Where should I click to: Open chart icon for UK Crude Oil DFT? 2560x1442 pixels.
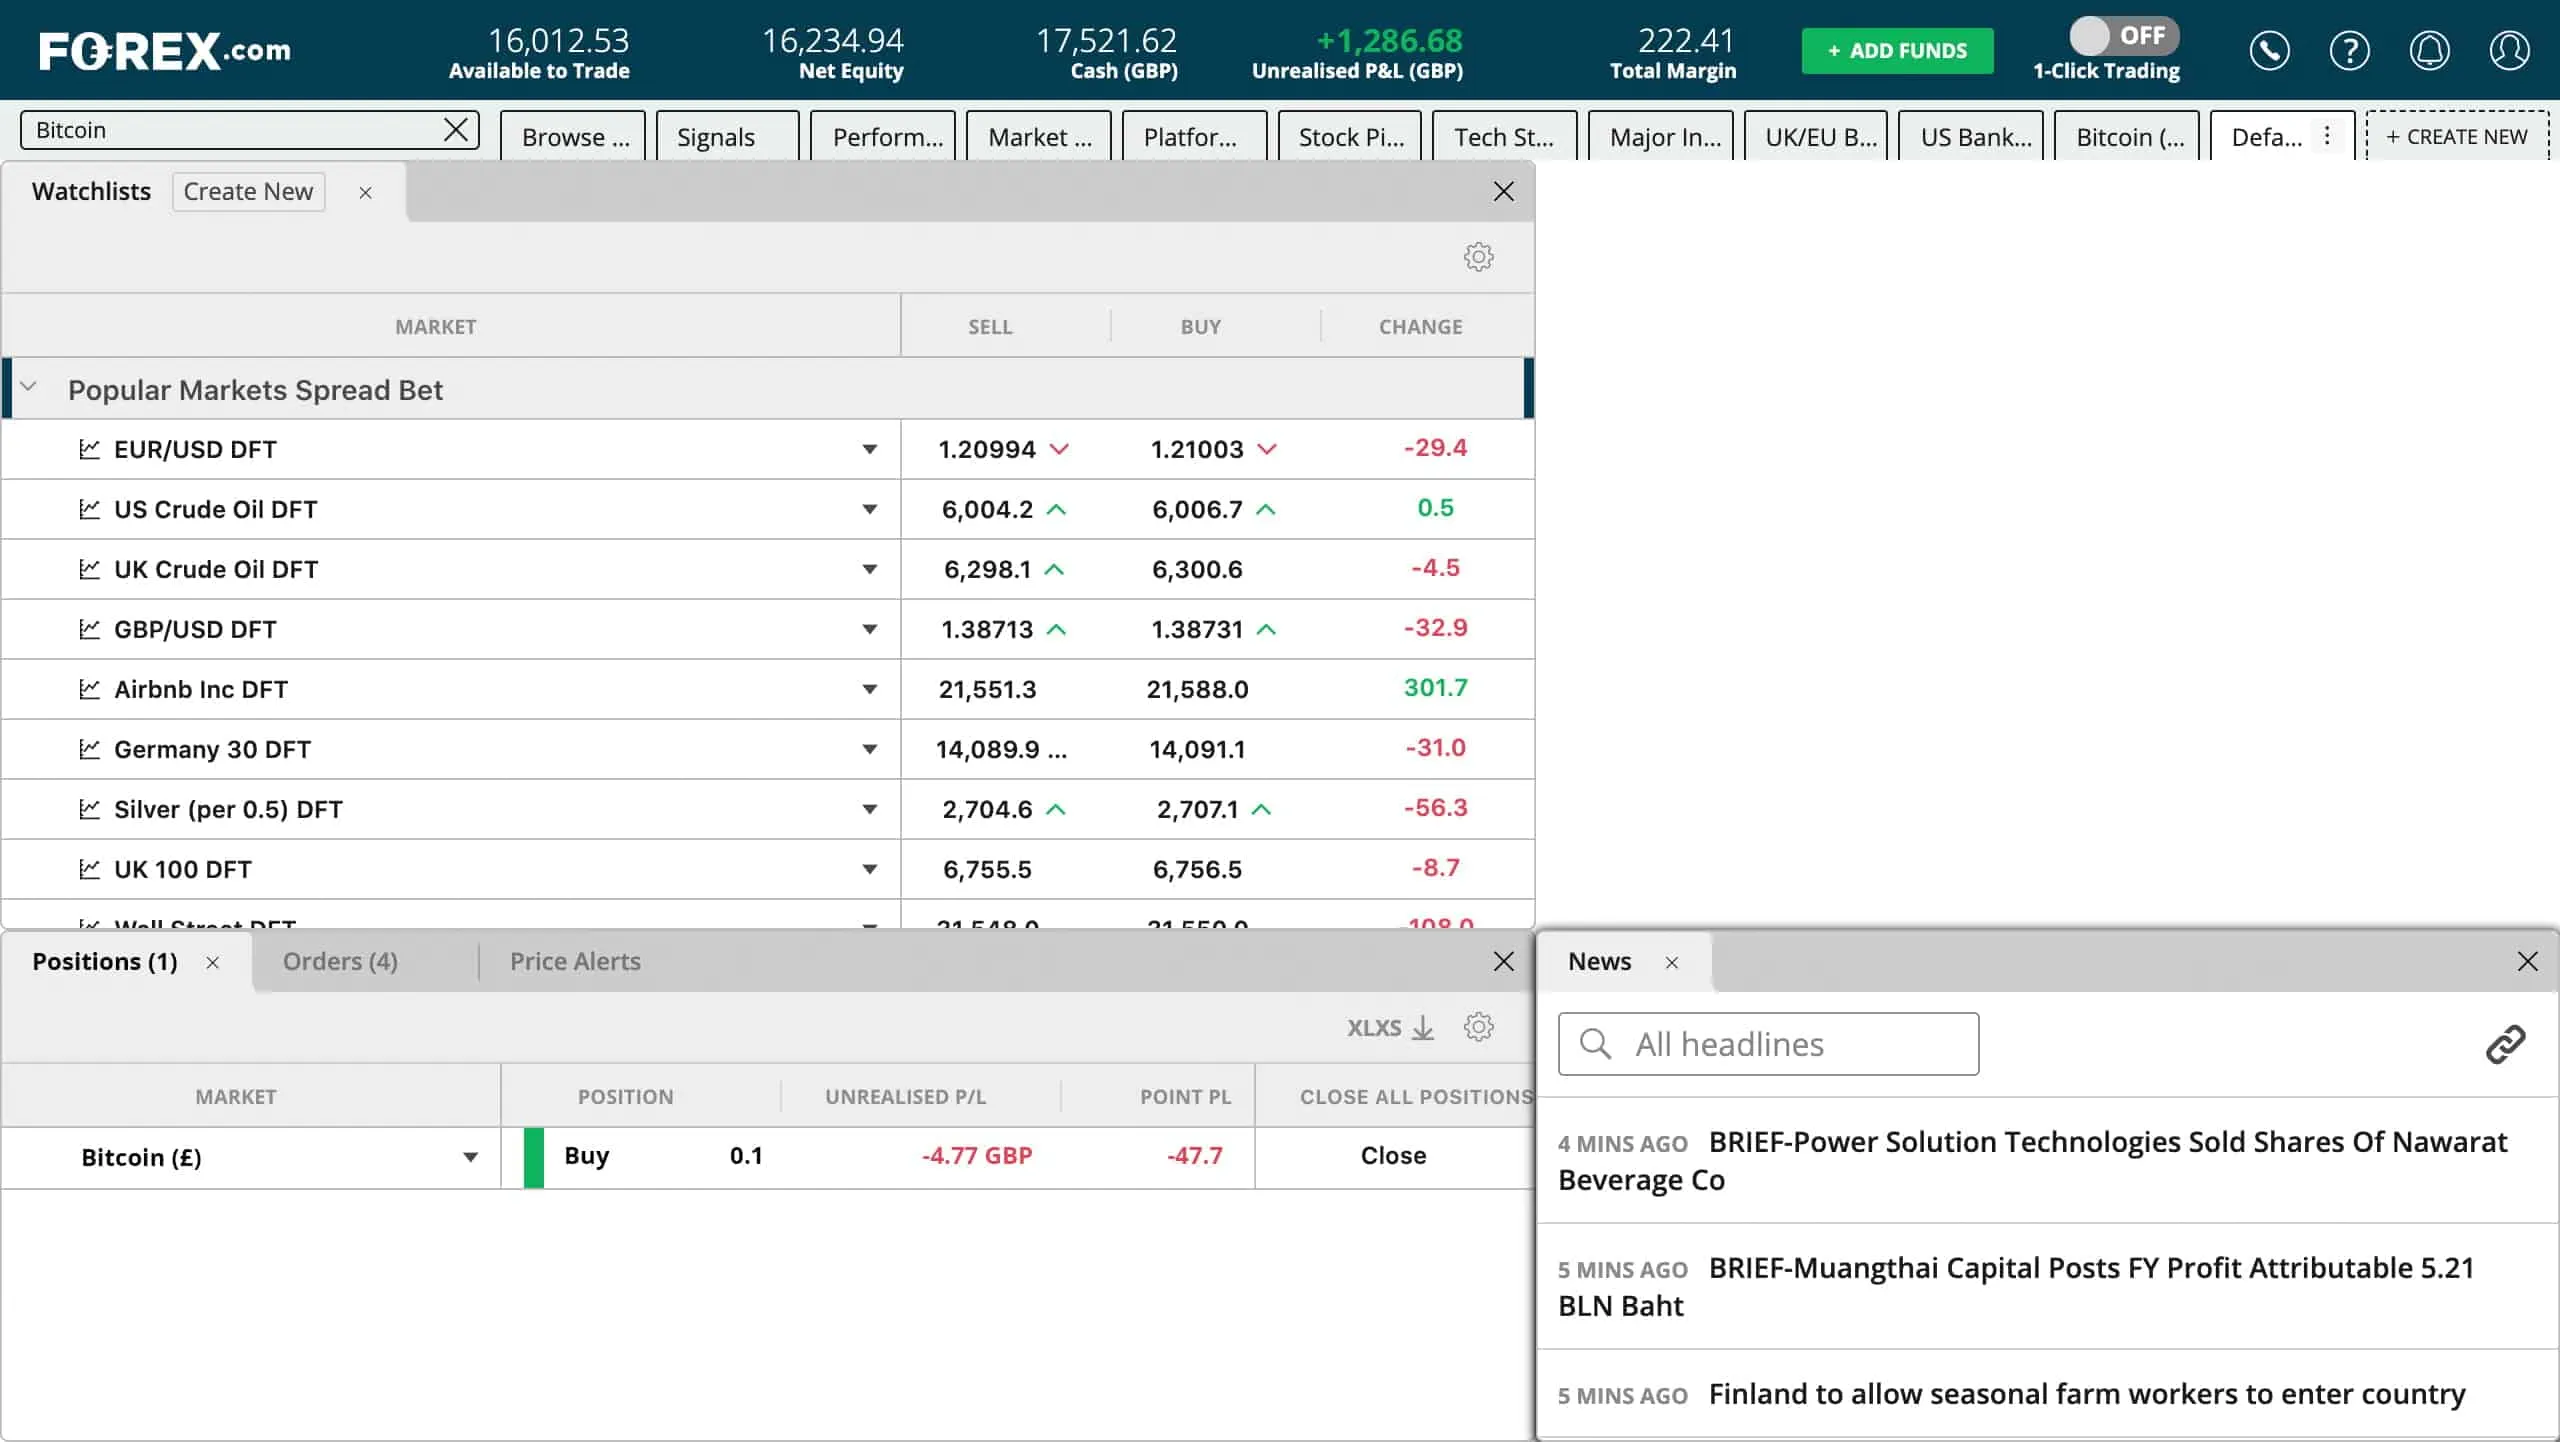click(89, 569)
